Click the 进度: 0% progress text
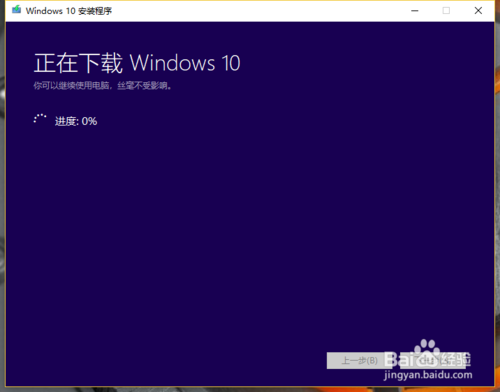Image resolution: width=500 pixels, height=392 pixels. click(76, 121)
